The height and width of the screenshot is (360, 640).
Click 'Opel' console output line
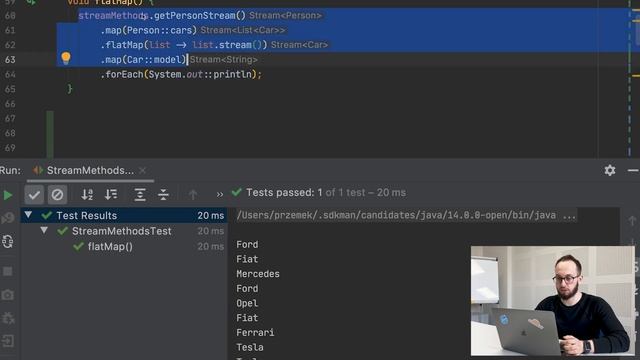247,303
